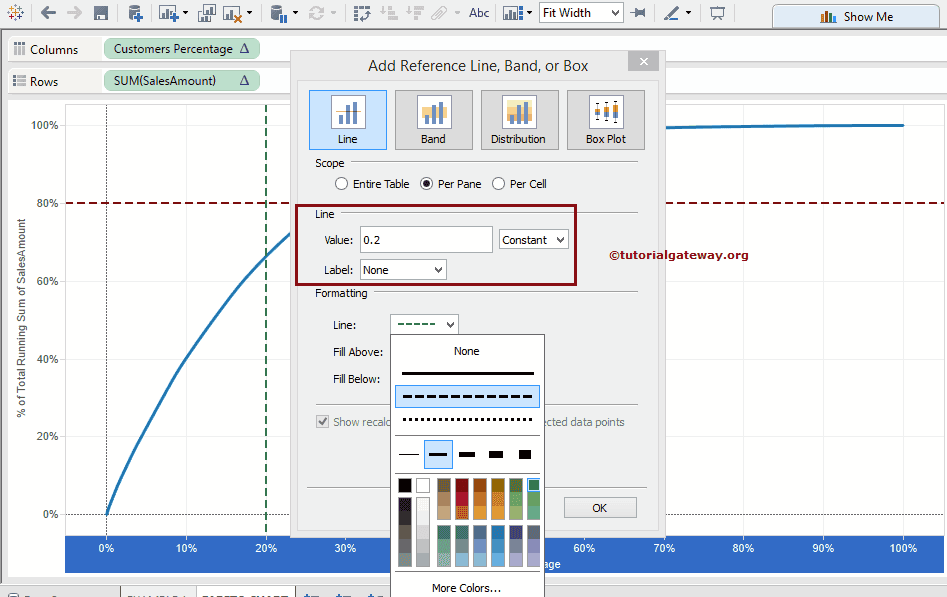
Task: Click the Show Mark Labels Abc icon
Action: [479, 14]
